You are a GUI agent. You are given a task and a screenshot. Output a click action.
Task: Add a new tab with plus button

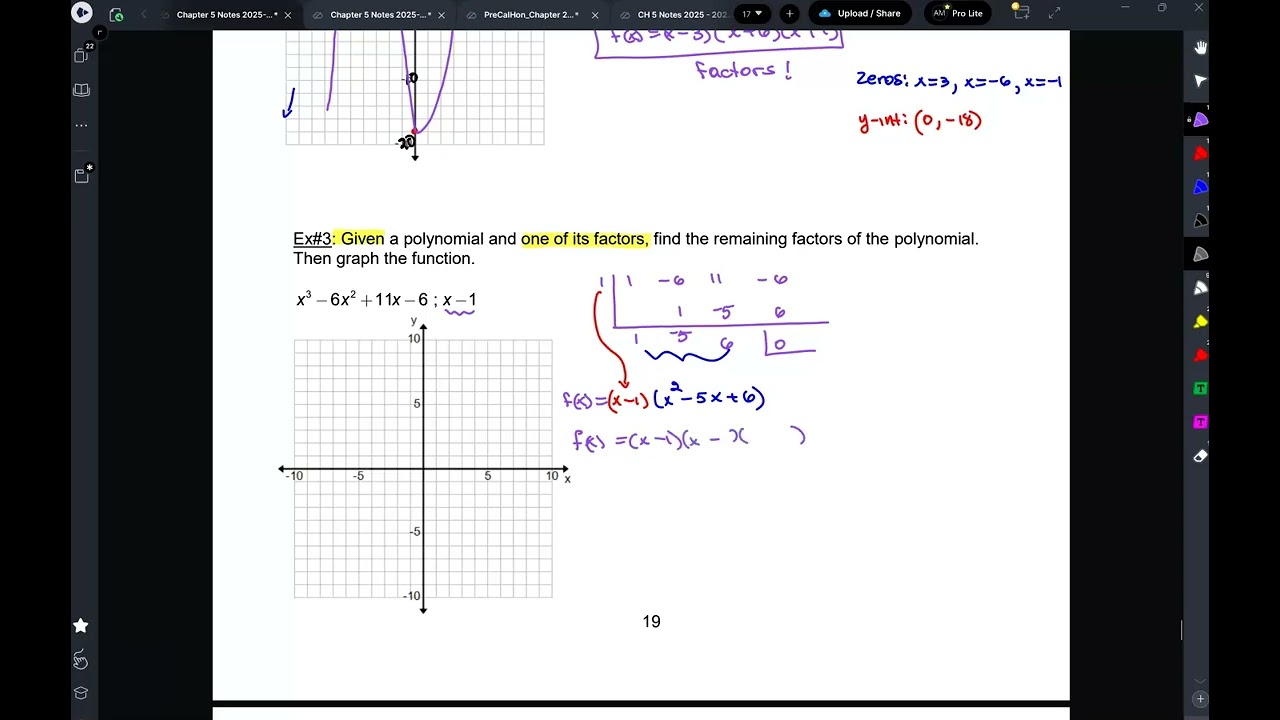790,14
